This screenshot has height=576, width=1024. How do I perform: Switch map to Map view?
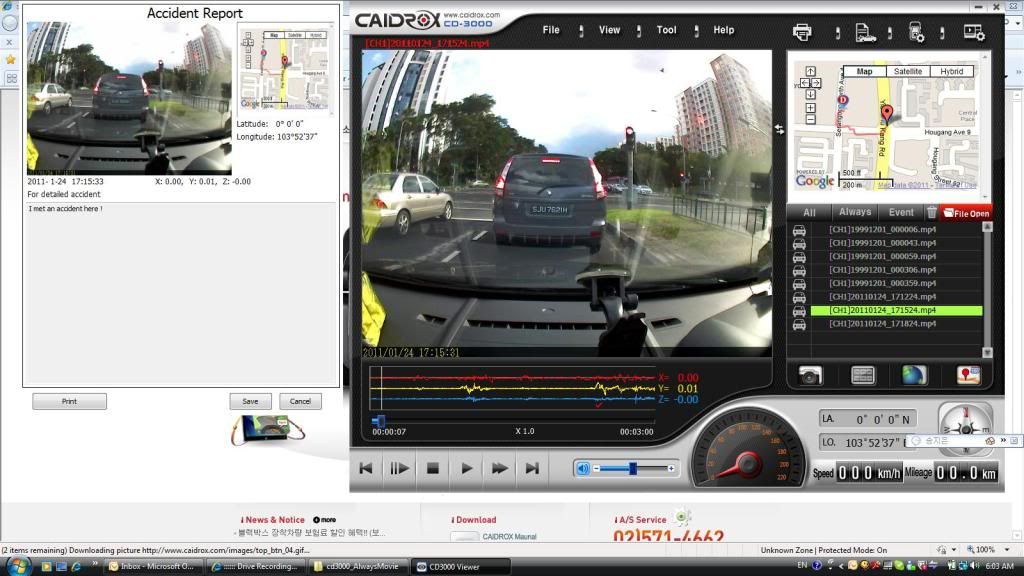point(864,71)
